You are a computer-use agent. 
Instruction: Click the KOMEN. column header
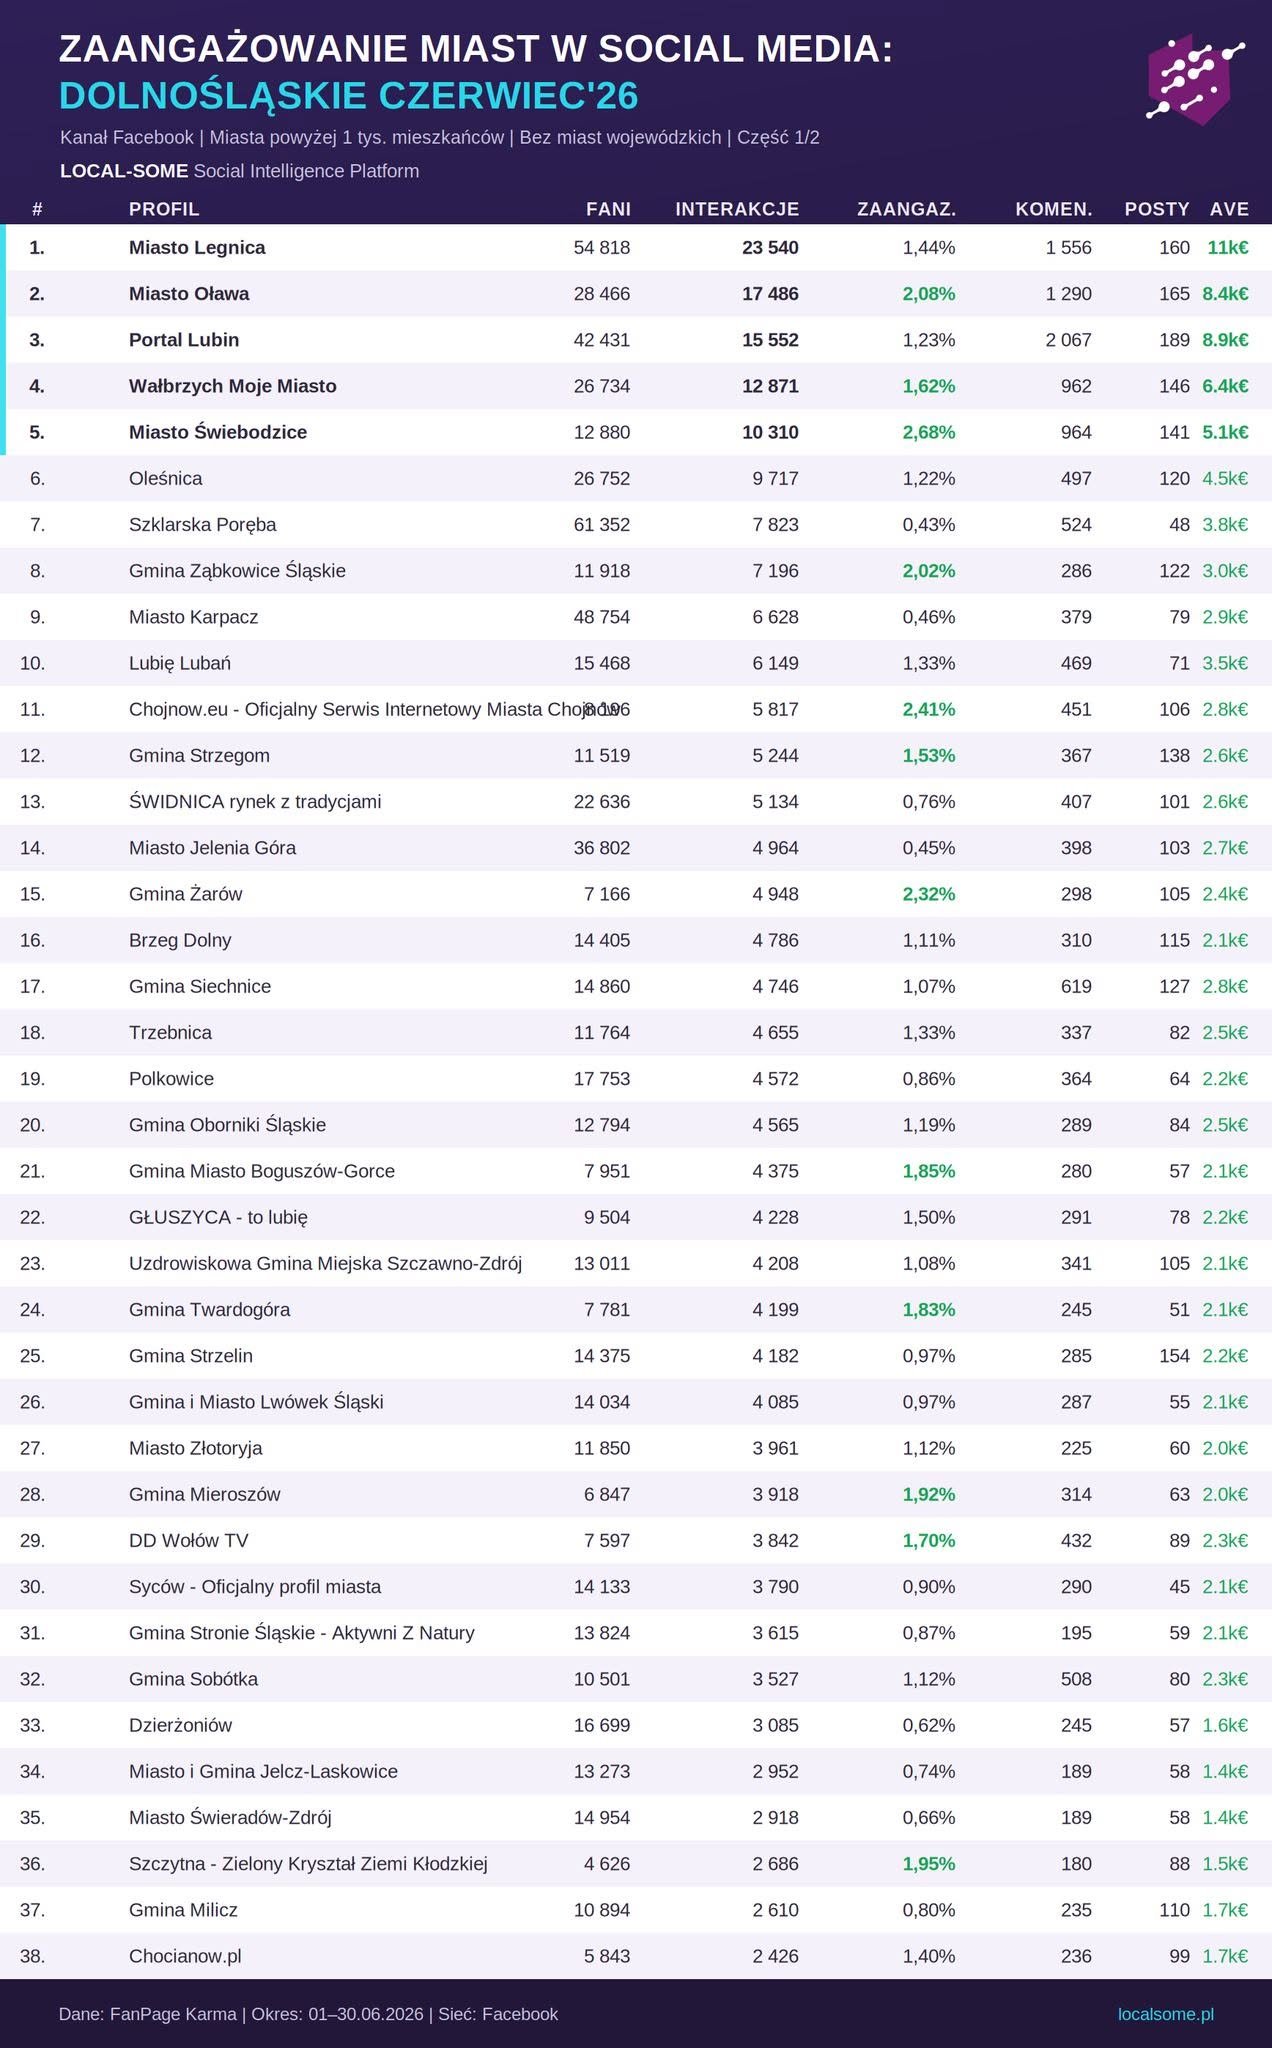pyautogui.click(x=1053, y=209)
